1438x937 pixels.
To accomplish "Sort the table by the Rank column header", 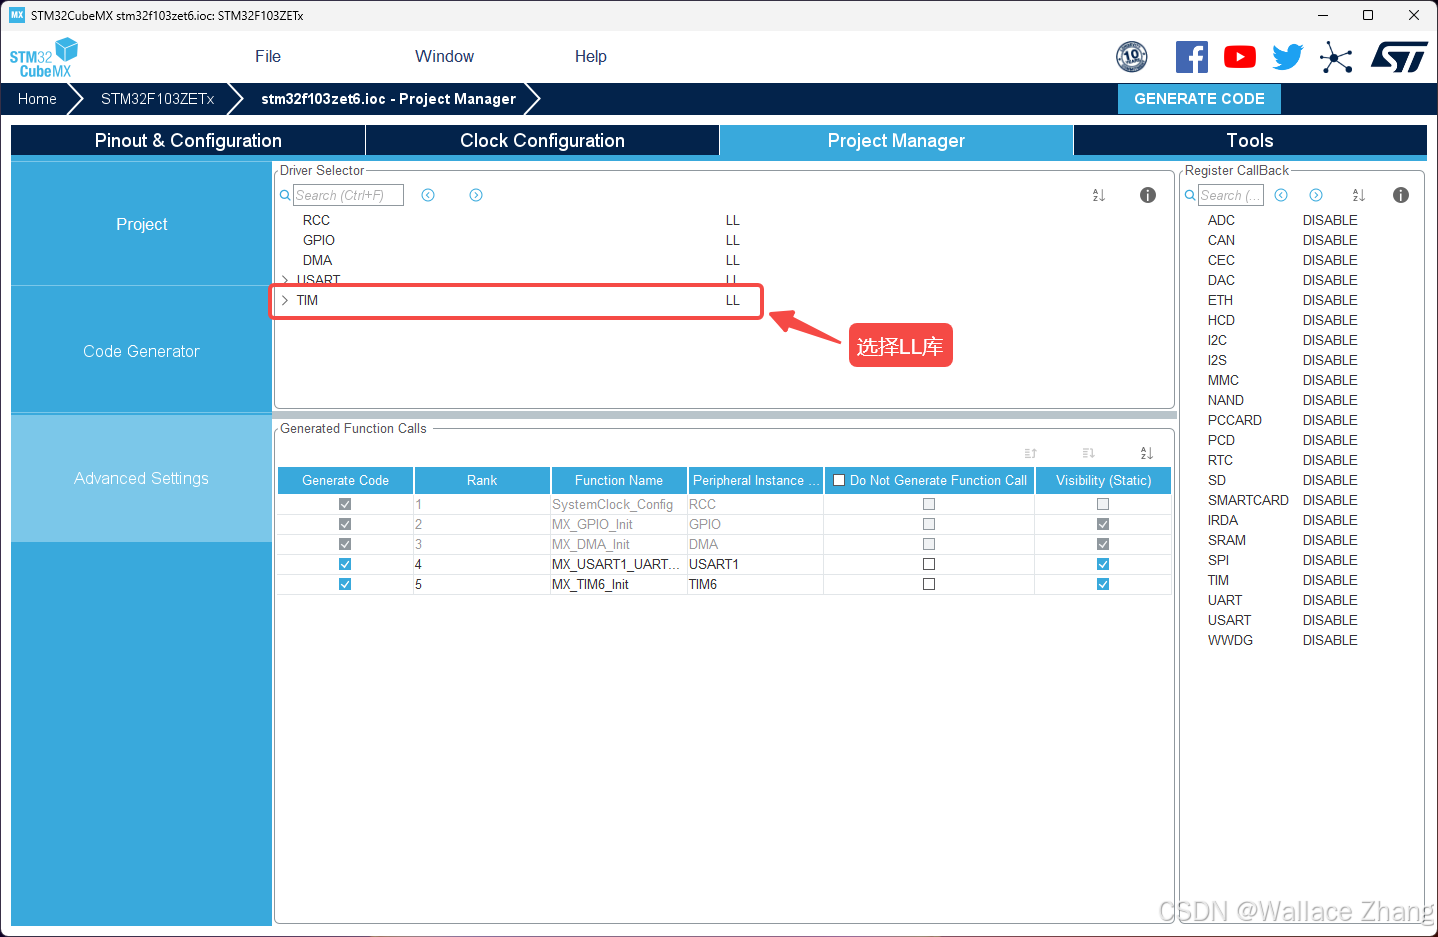I will (482, 480).
